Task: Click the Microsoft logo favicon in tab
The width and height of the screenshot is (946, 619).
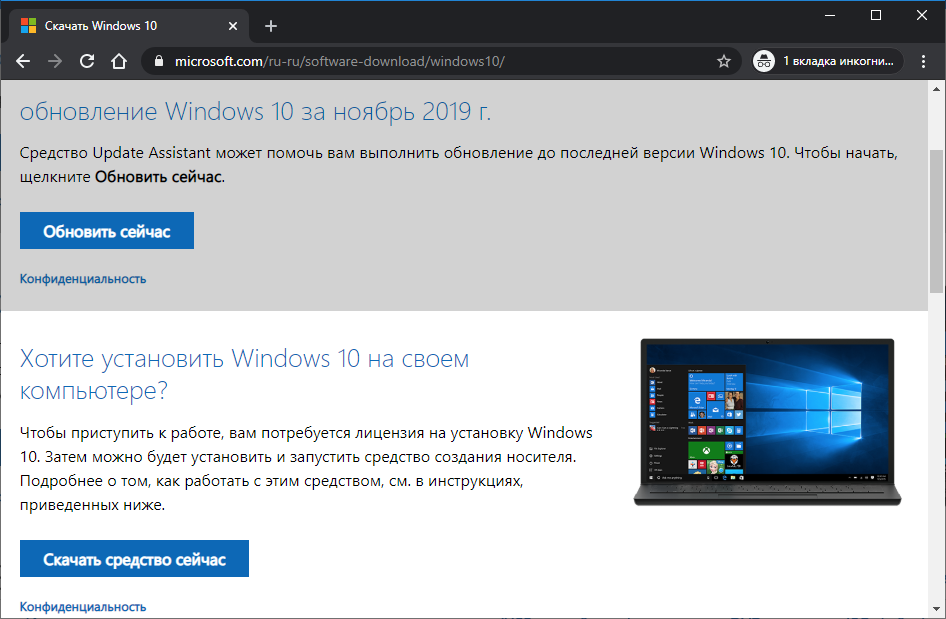Action: pyautogui.click(x=28, y=26)
